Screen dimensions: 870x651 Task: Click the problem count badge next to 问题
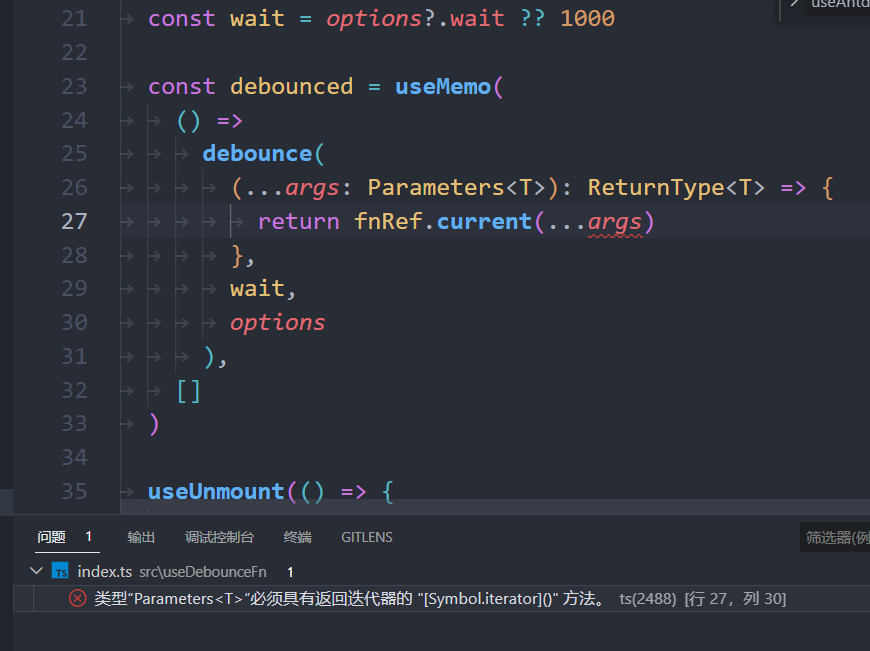(x=88, y=537)
